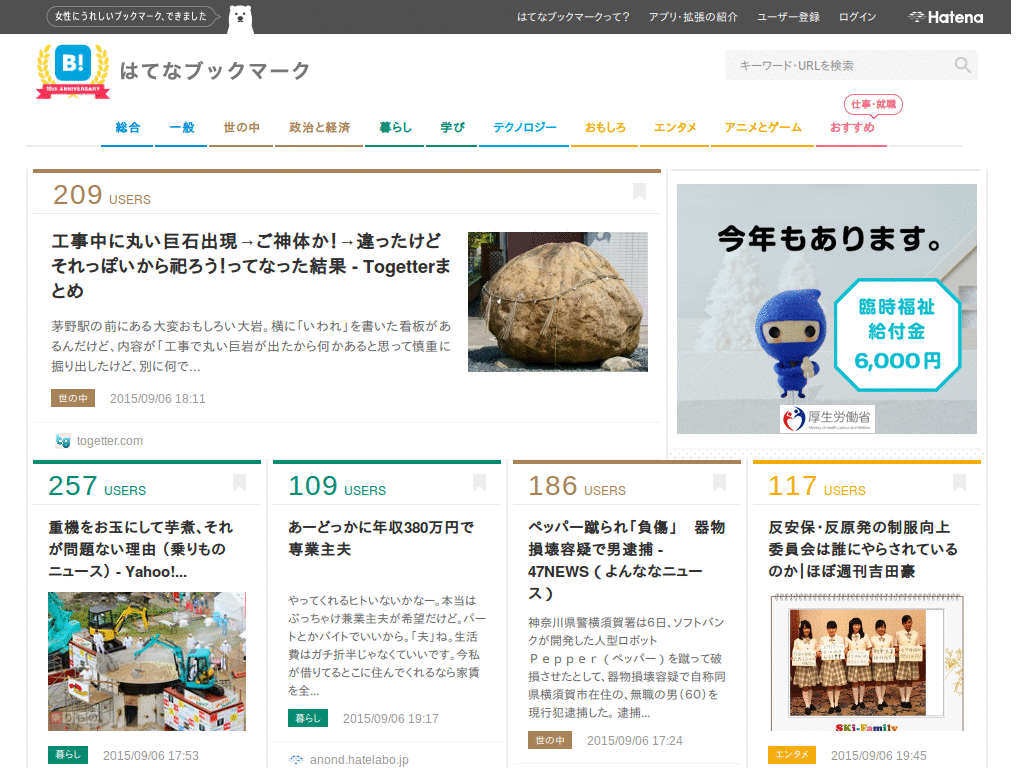Click the Hatena logo in top bar
1024x768 pixels.
point(946,17)
